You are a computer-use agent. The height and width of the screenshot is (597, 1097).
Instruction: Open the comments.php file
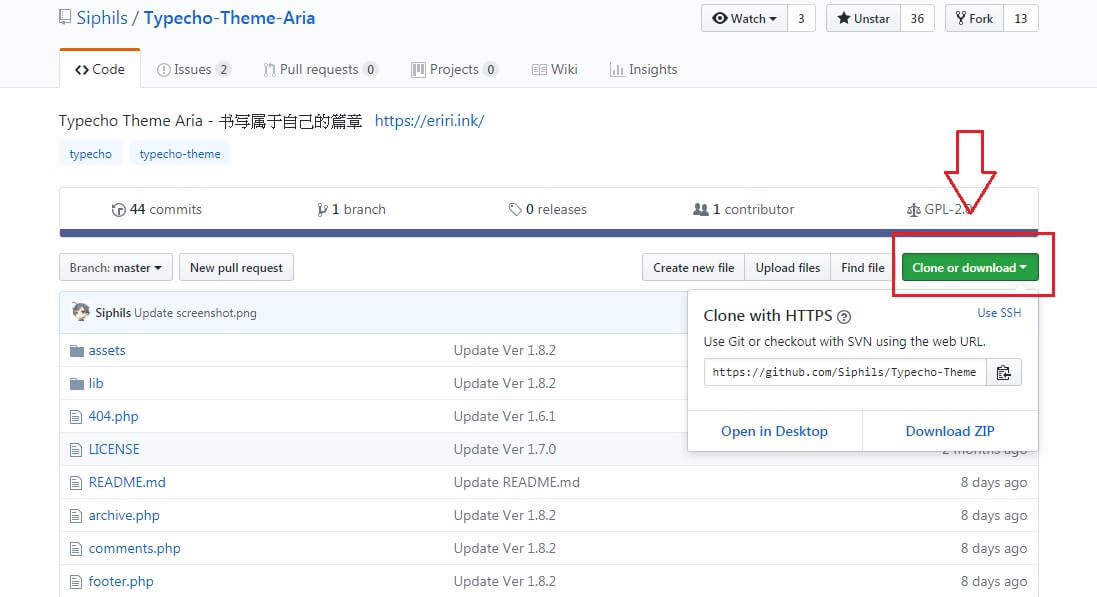pyautogui.click(x=134, y=549)
